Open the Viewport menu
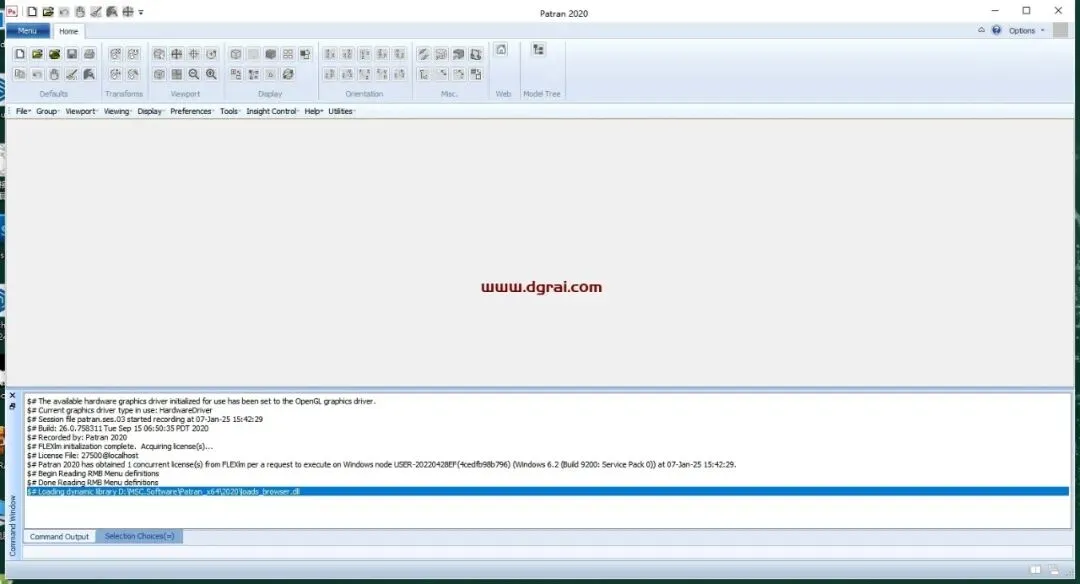This screenshot has height=584, width=1080. (x=81, y=111)
